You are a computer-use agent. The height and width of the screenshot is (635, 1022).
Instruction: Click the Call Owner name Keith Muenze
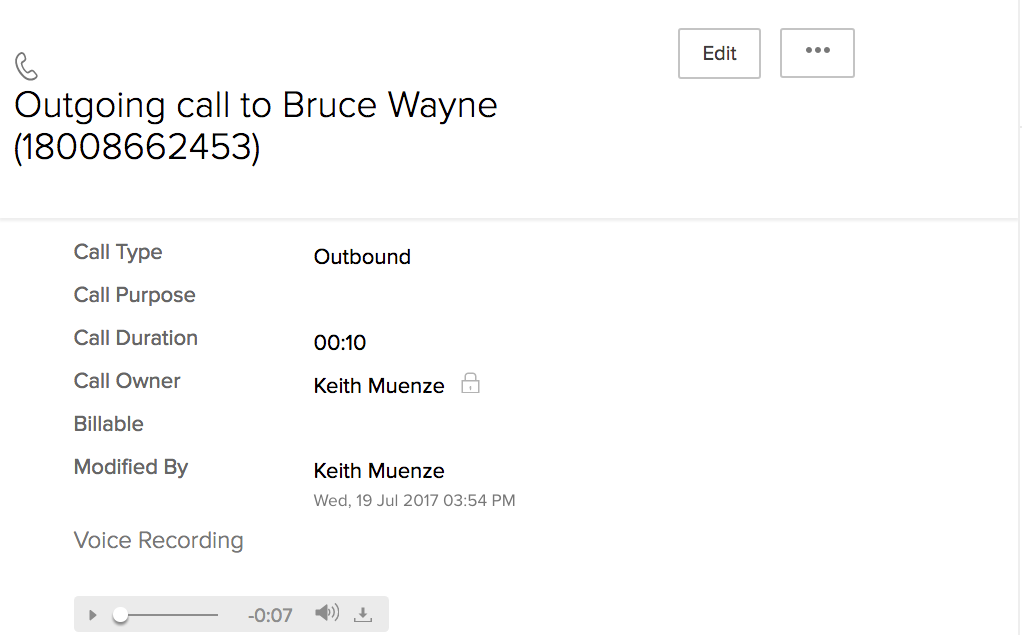tap(379, 386)
